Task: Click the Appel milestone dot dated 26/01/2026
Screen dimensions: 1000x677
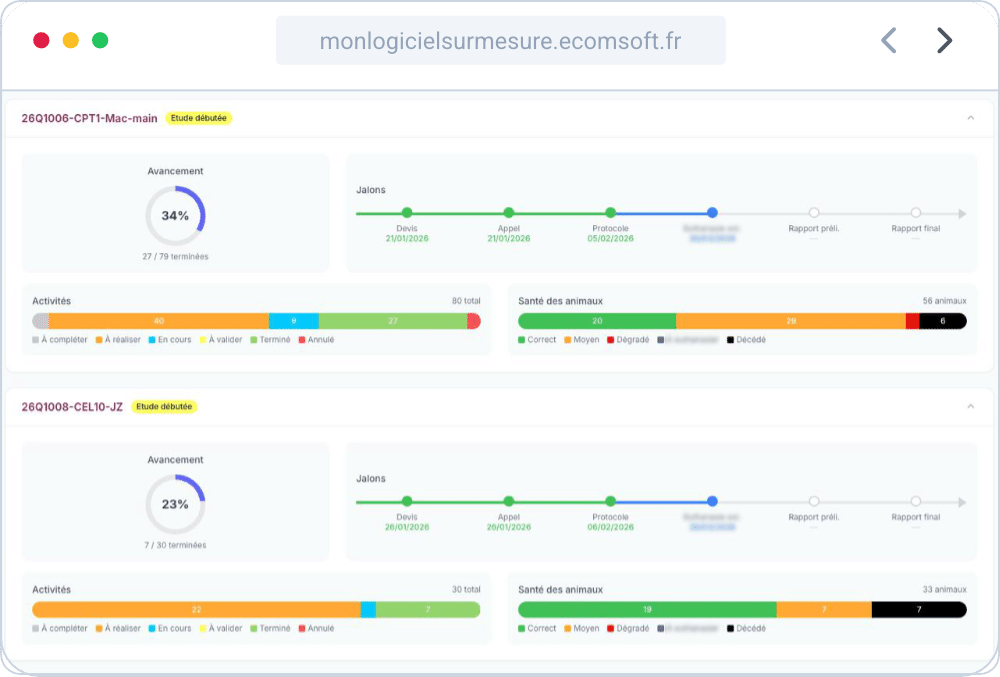Action: click(509, 502)
